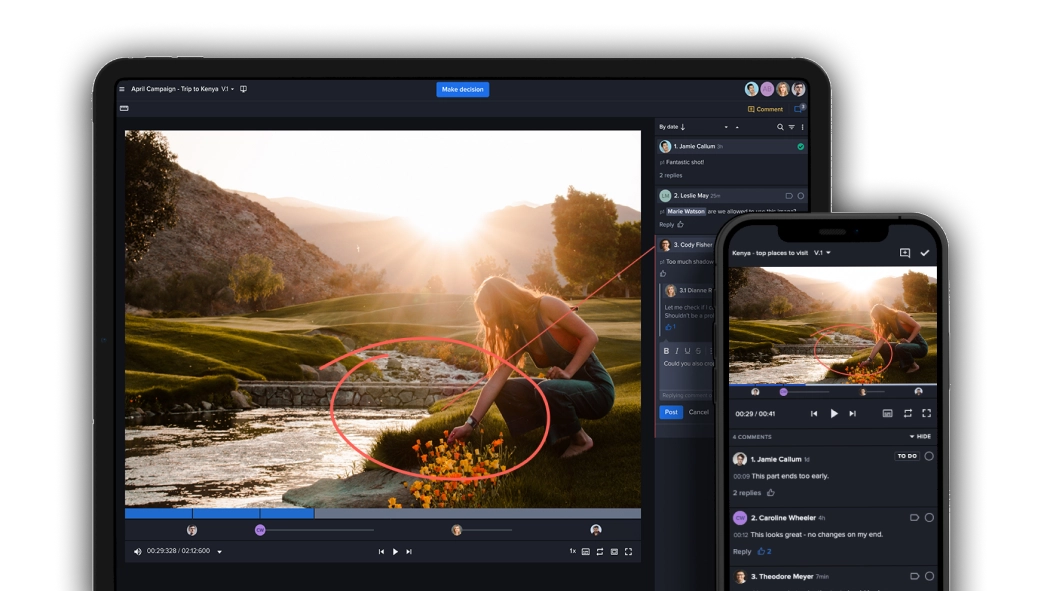Click the Make decision button
This screenshot has width=1045, height=591.
462,89
